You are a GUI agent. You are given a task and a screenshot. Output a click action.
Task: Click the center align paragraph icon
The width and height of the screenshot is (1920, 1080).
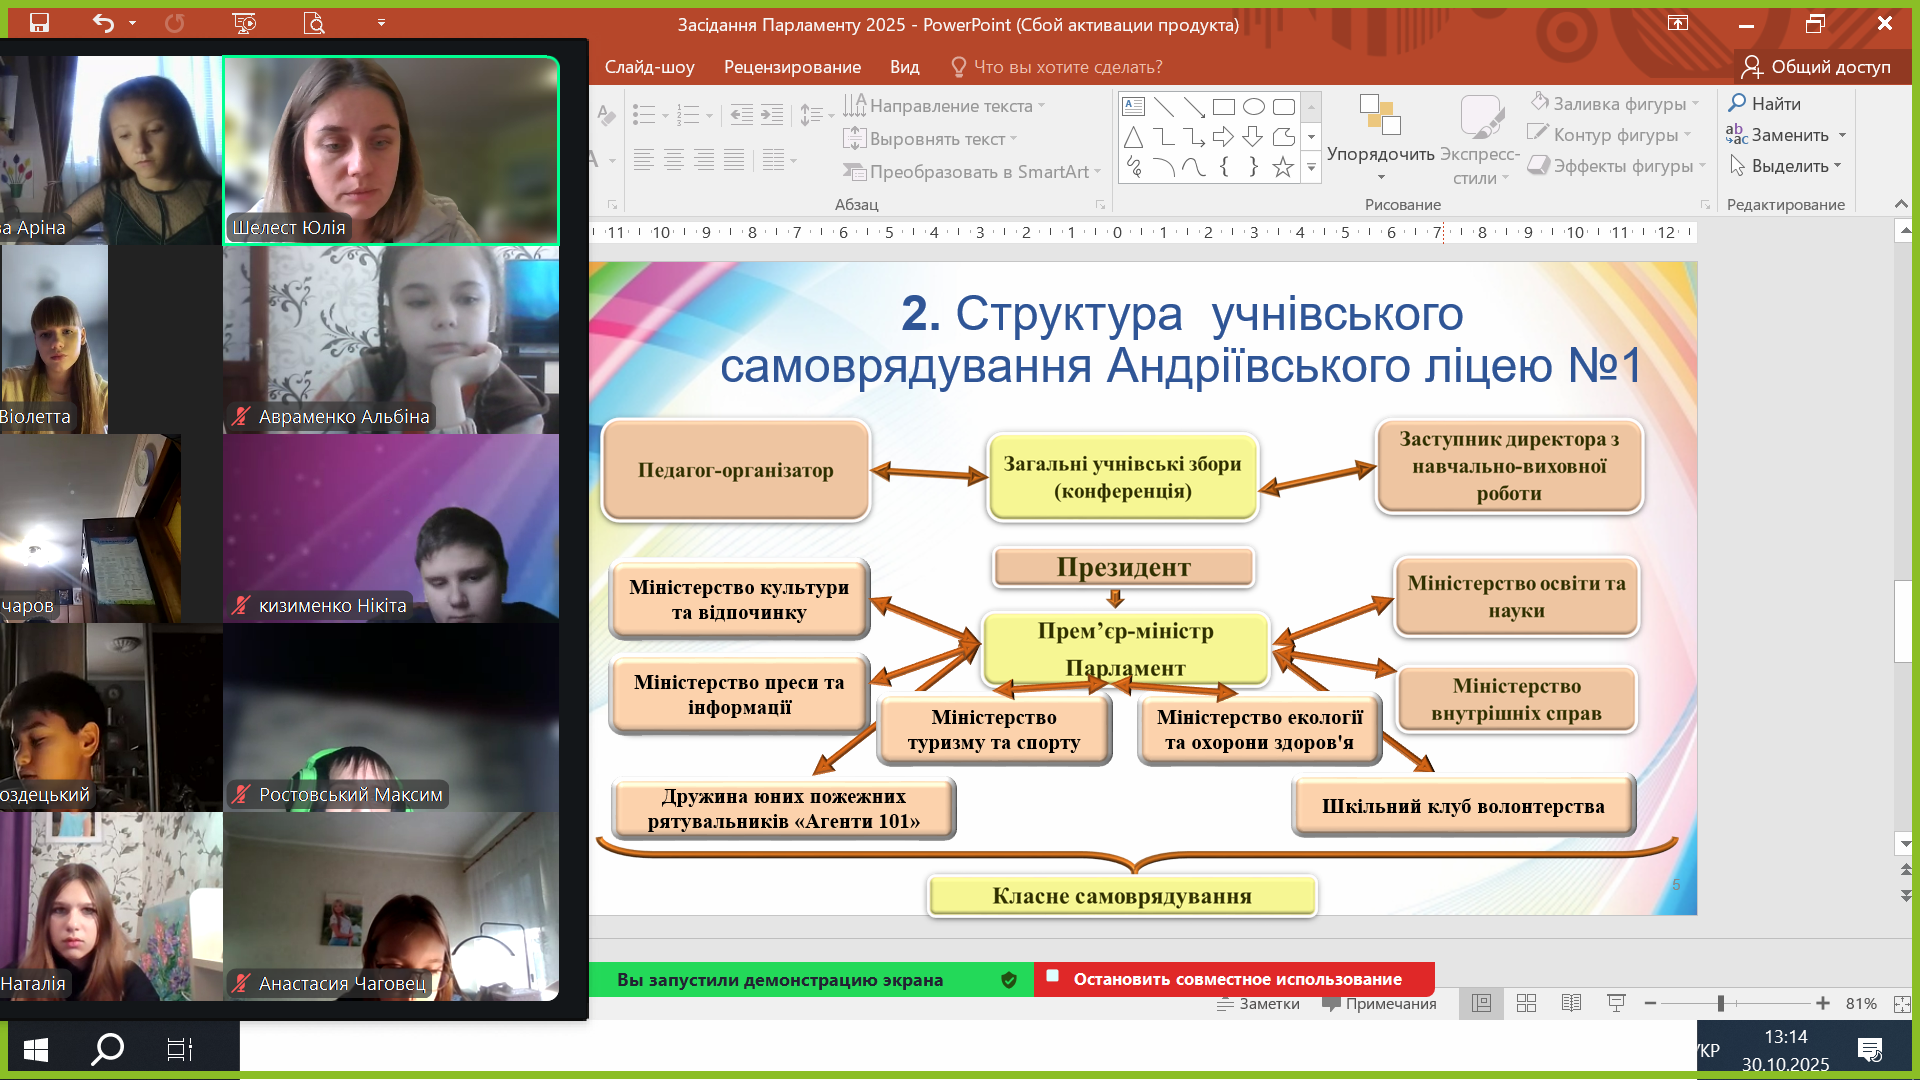point(674,160)
